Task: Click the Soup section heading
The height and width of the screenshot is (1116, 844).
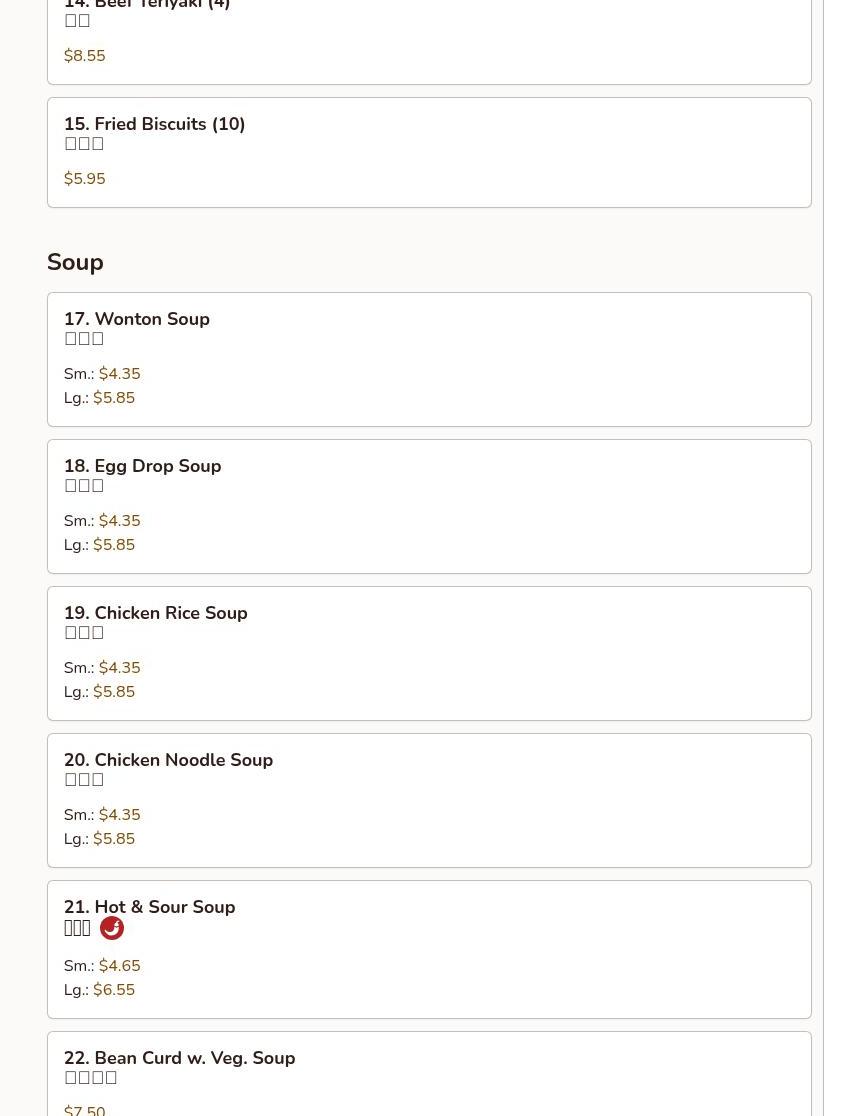Action: click(75, 262)
